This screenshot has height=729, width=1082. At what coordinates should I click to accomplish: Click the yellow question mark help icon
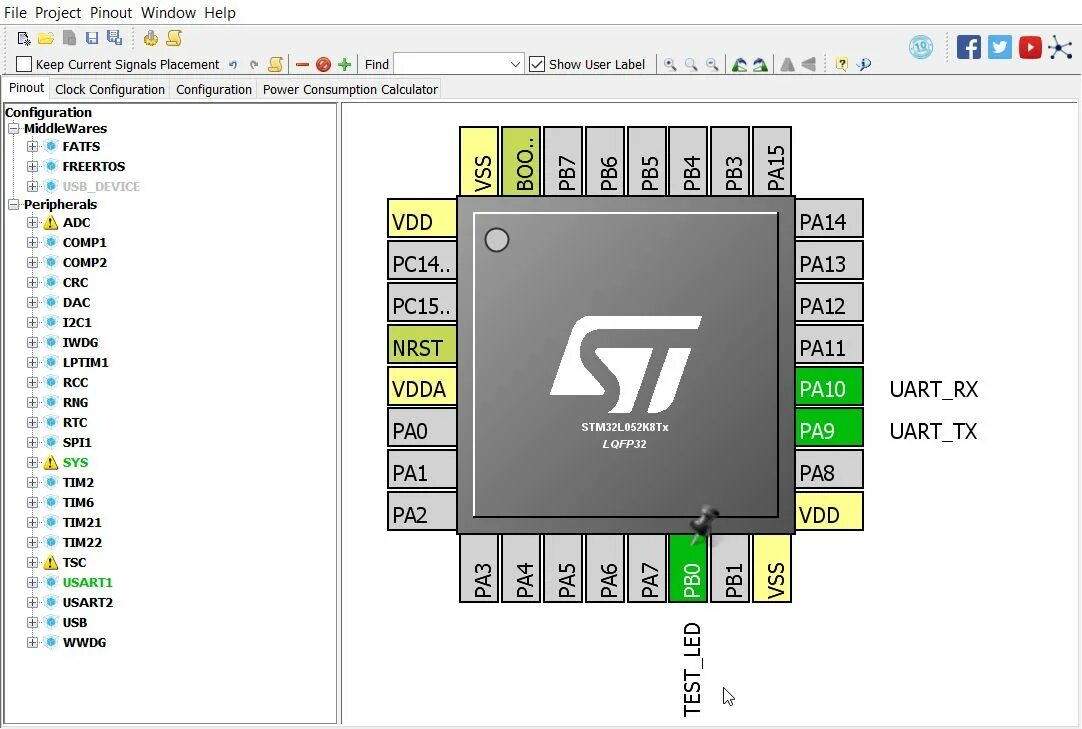coord(841,65)
